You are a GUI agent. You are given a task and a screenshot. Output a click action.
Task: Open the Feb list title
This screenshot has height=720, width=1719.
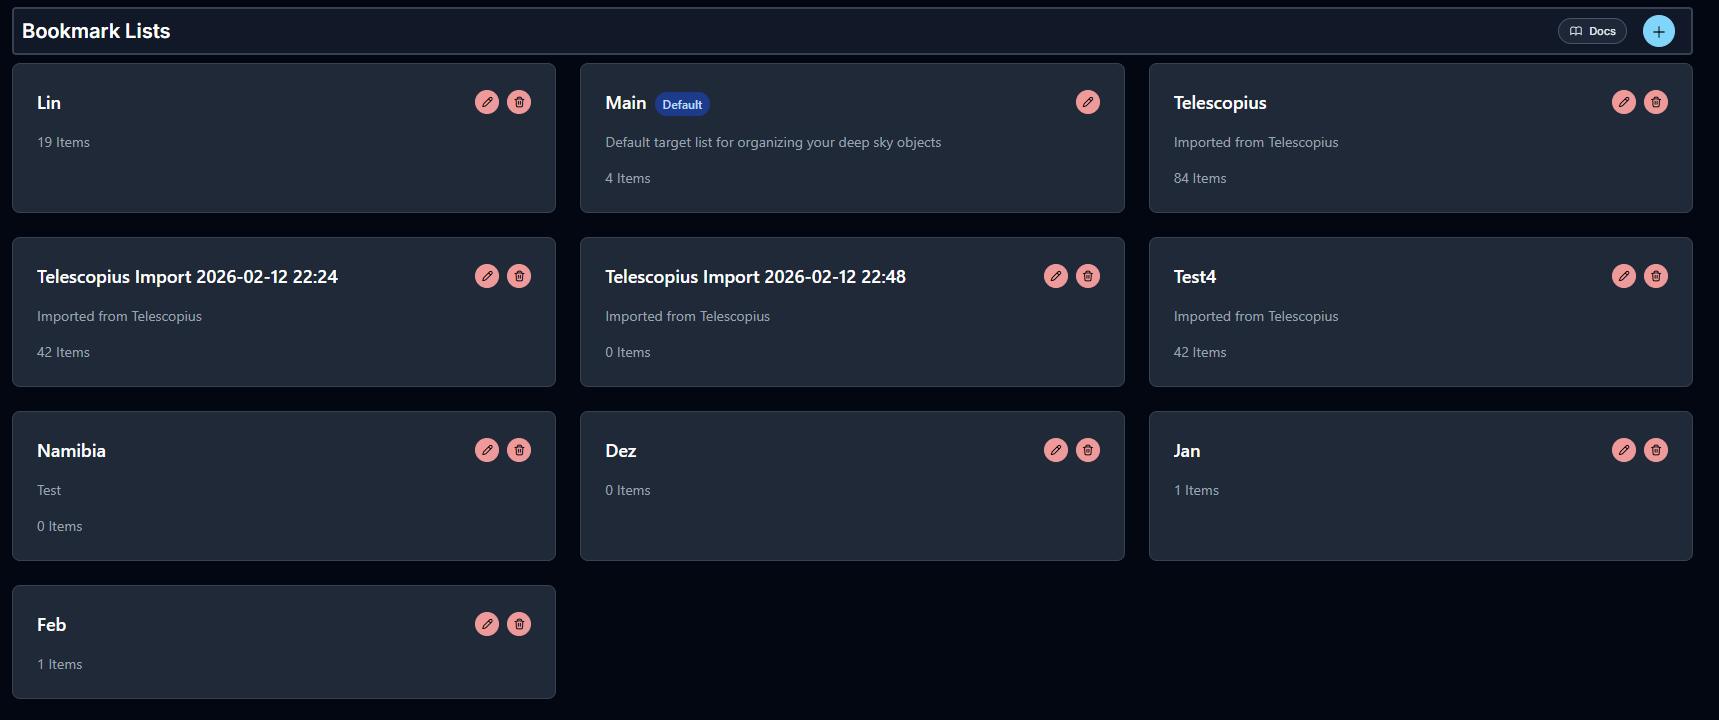tap(51, 625)
